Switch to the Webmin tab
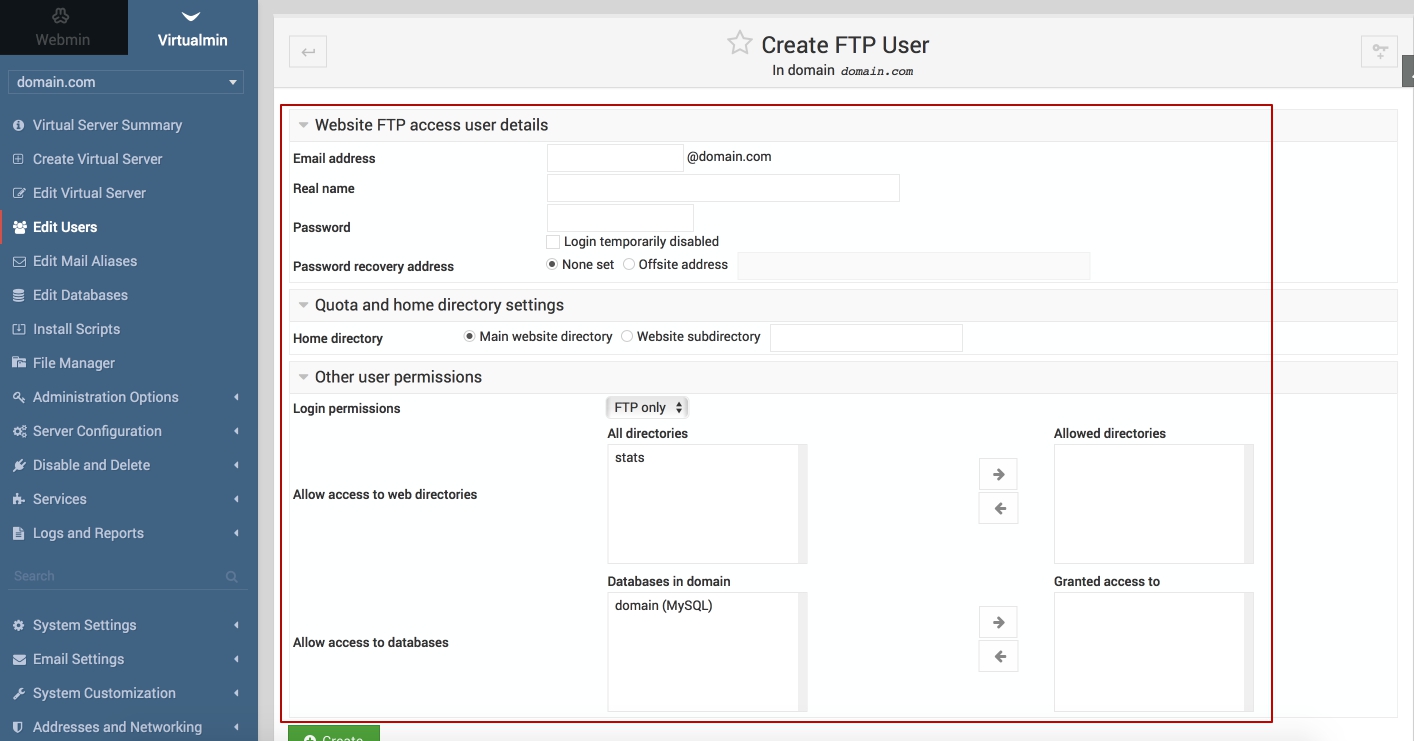Image resolution: width=1414 pixels, height=741 pixels. 63,28
